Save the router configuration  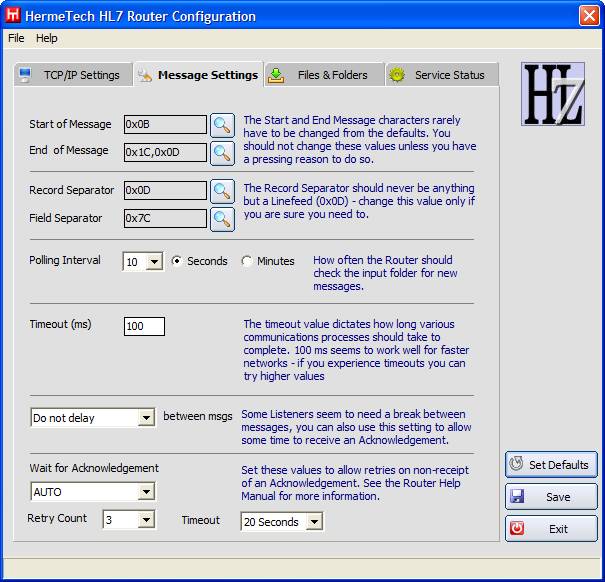pos(551,497)
